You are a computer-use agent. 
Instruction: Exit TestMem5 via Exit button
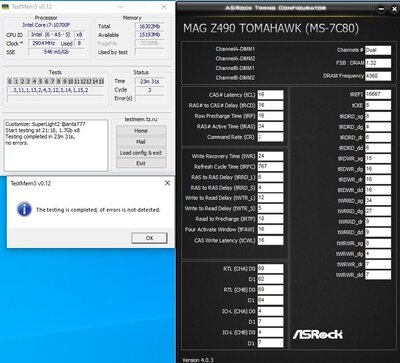pos(141,163)
